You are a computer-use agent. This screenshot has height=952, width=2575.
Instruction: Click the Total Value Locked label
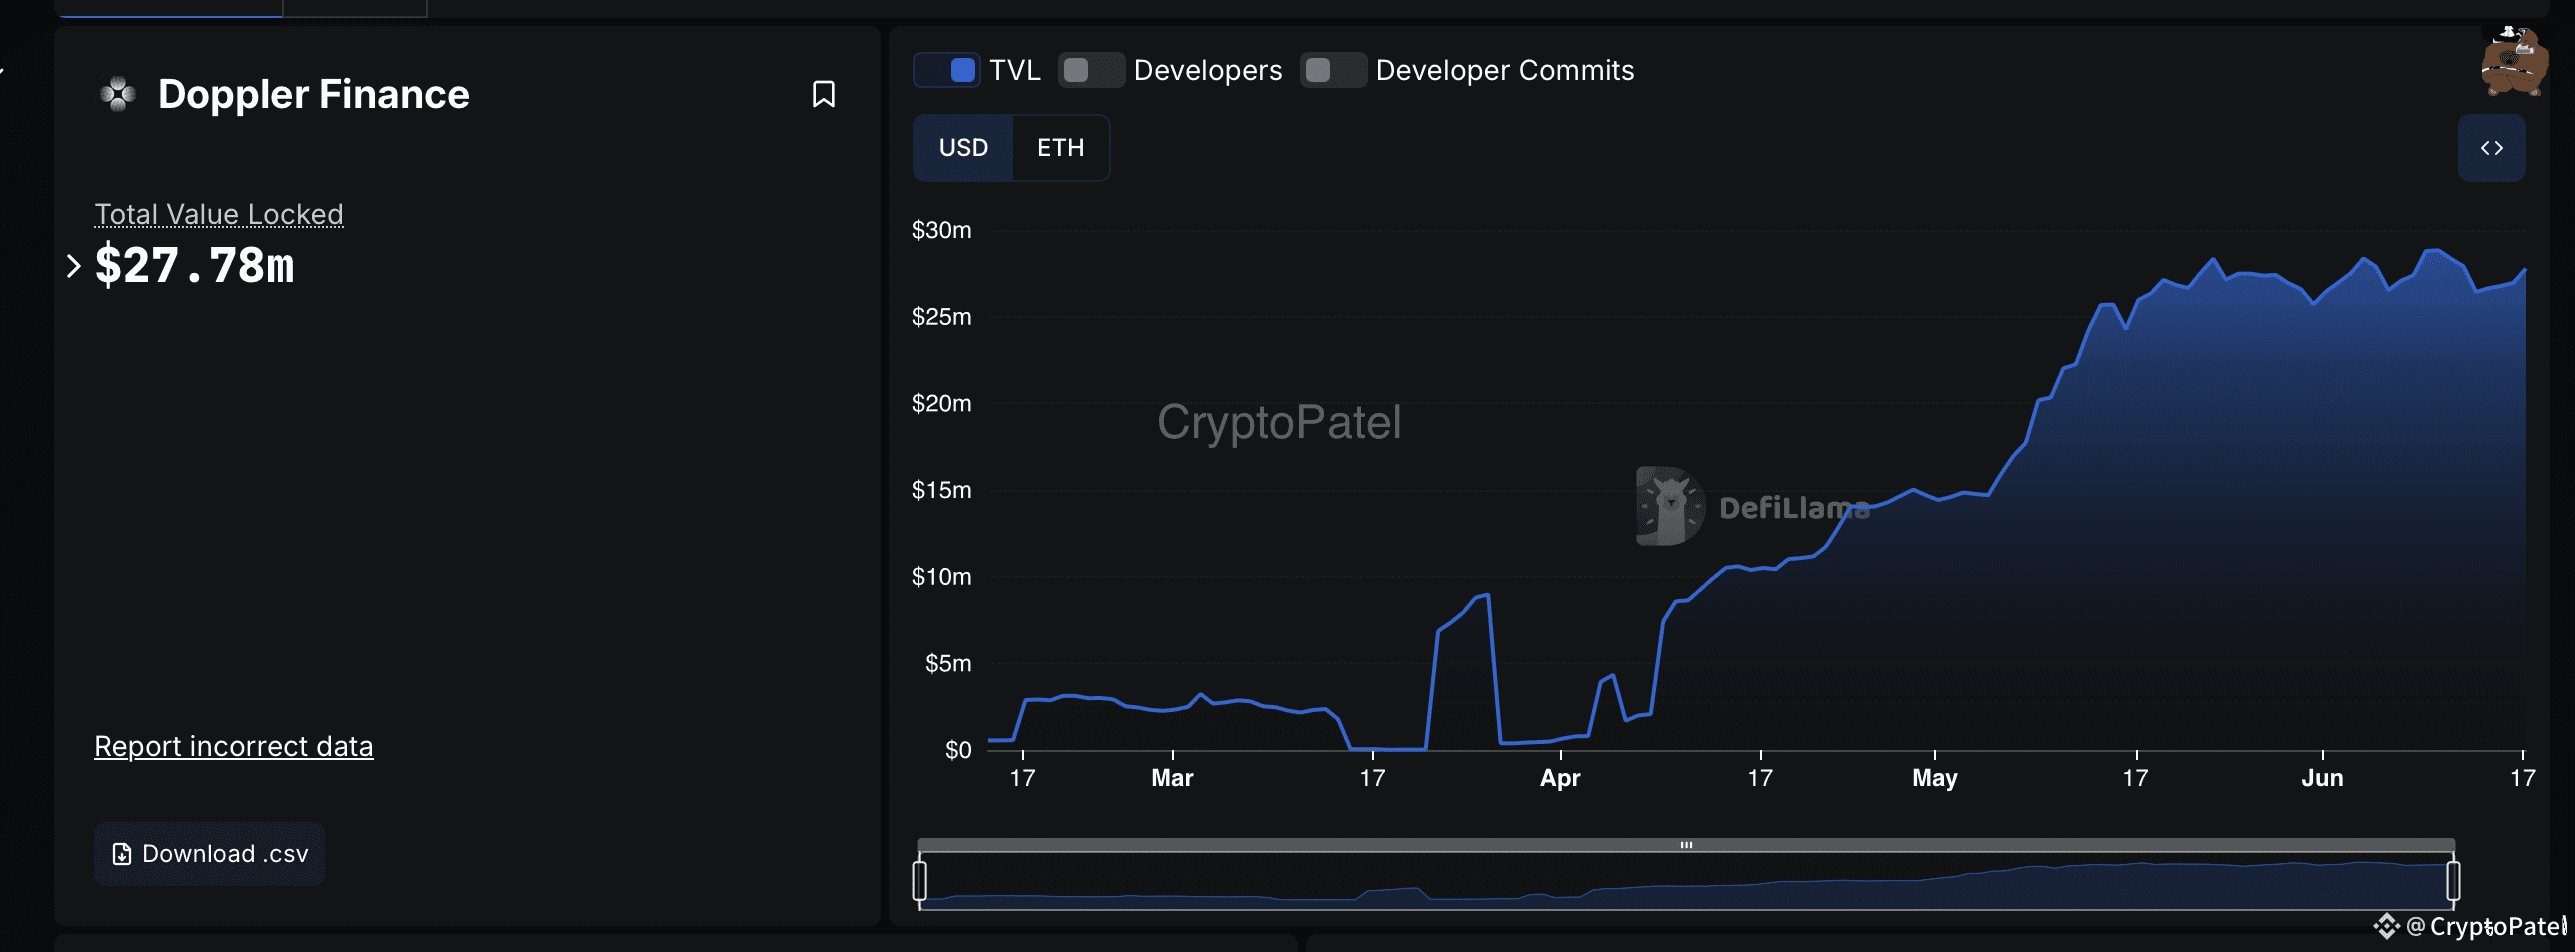[x=218, y=214]
